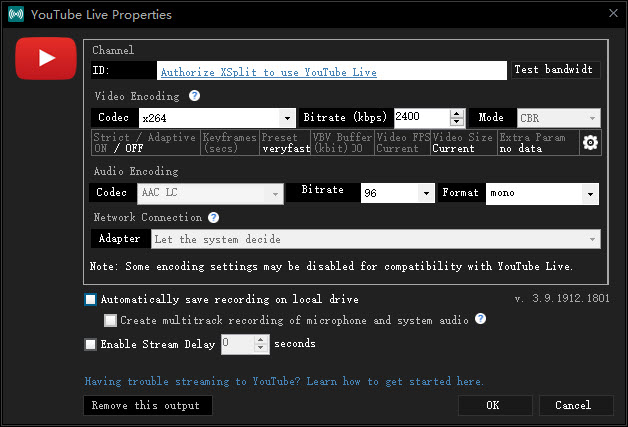Open the CBR Mode dropdown
Screen dimensions: 628x427
558,118
